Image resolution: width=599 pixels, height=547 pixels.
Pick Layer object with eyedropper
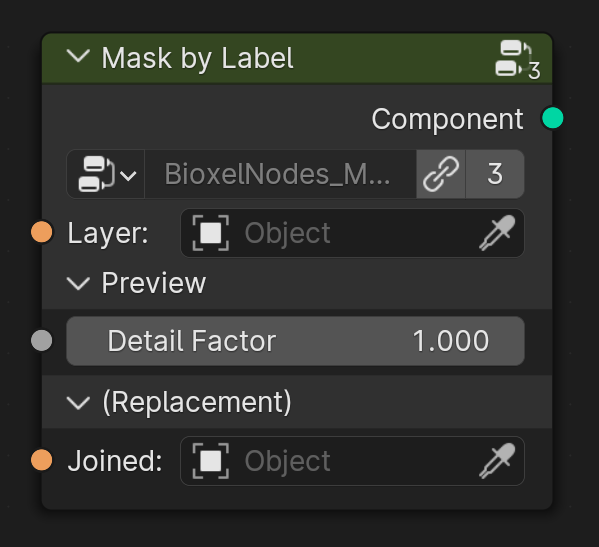497,233
